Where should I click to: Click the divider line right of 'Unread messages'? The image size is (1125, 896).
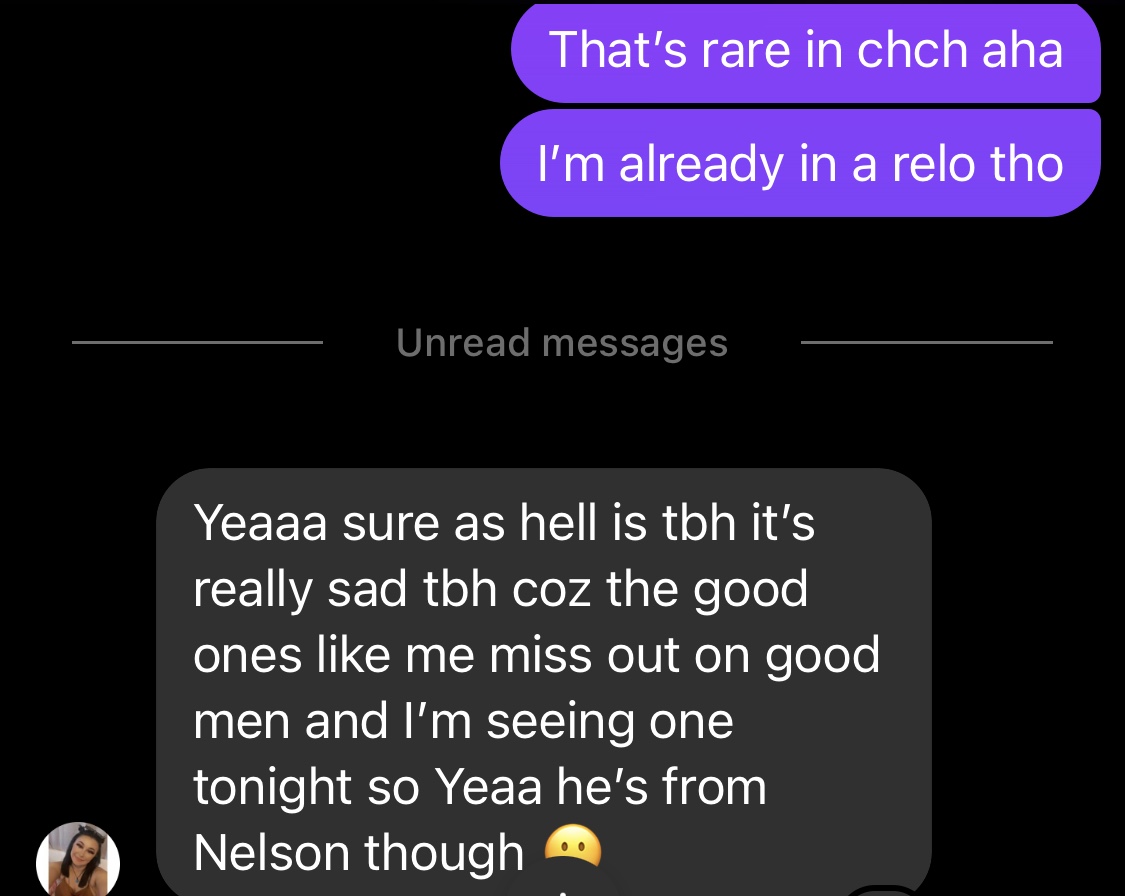pos(926,342)
